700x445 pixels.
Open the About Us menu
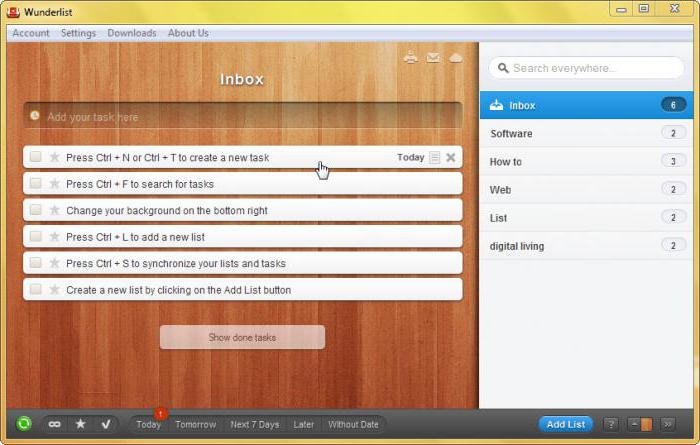188,33
